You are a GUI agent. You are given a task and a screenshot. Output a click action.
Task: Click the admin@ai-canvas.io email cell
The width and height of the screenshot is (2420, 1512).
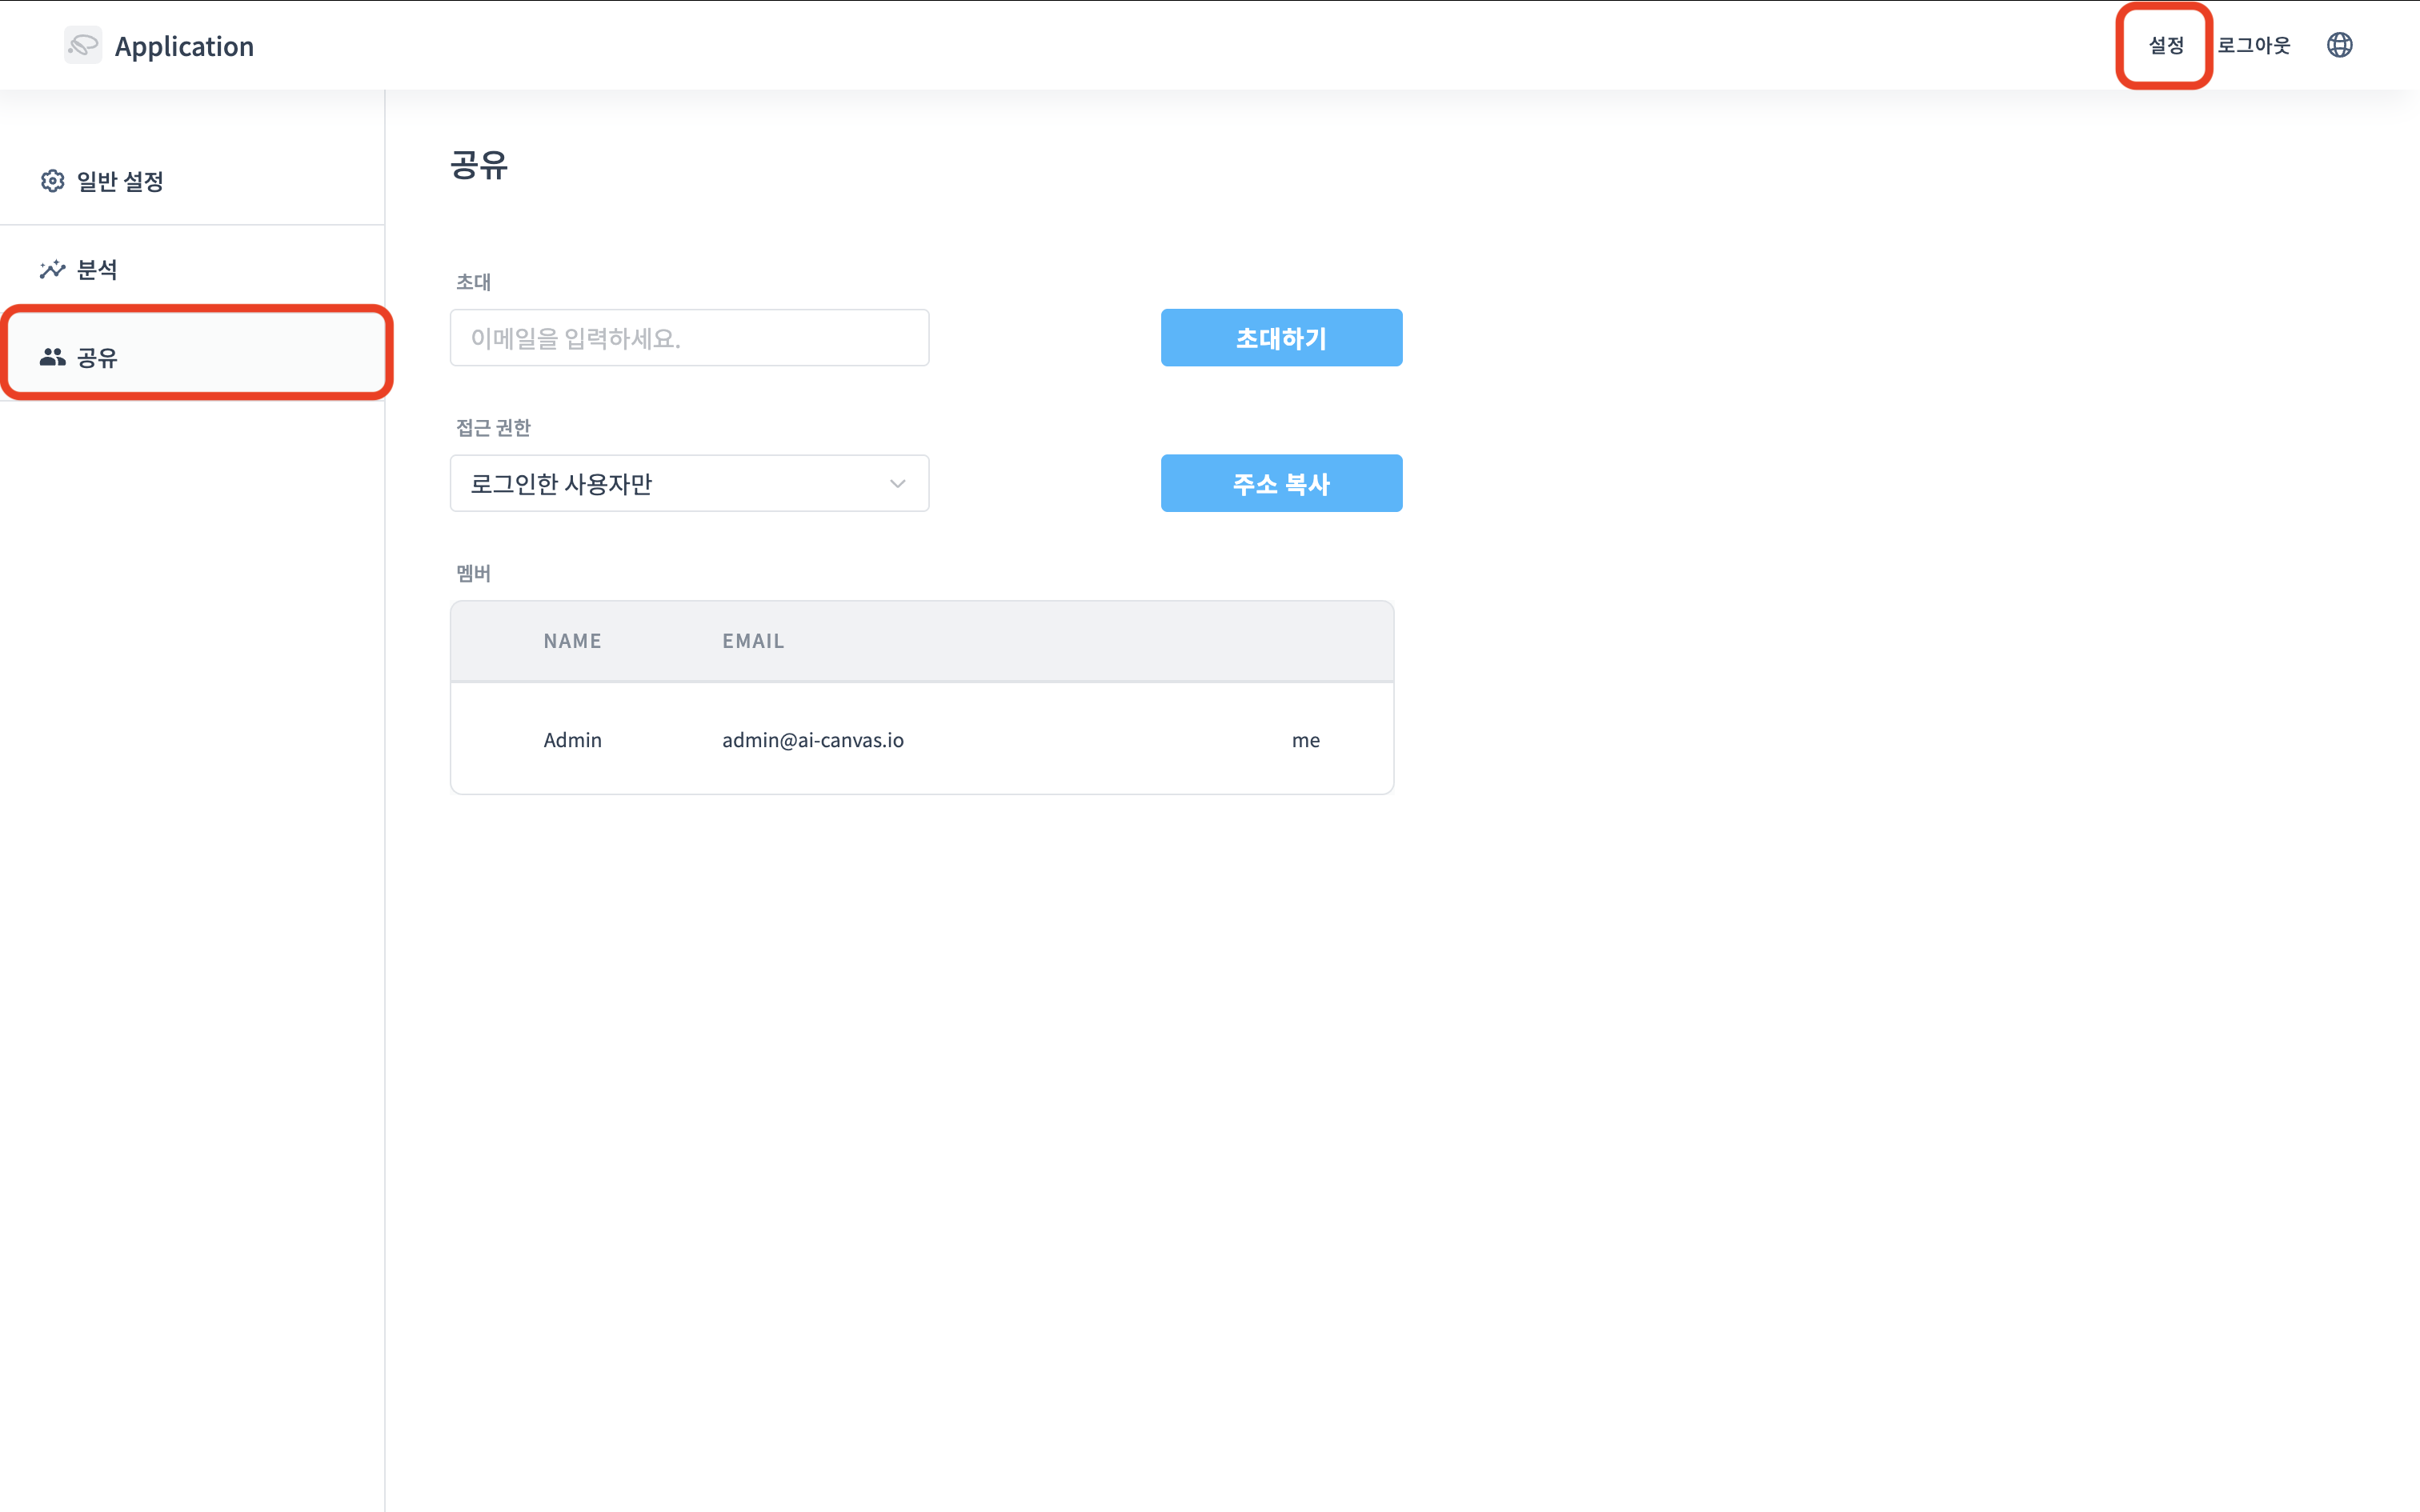coord(812,740)
